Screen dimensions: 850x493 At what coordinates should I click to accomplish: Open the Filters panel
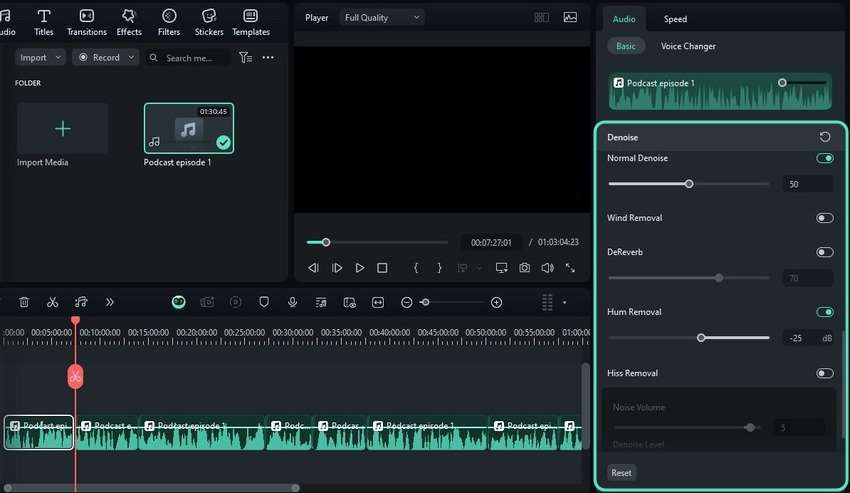click(x=169, y=22)
